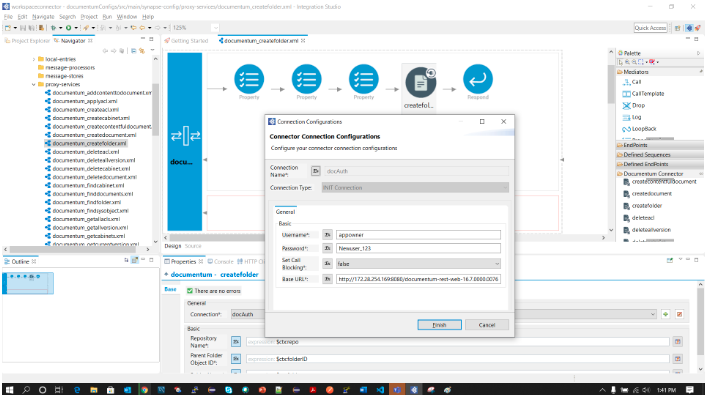Open the Window menu
This screenshot has height=395, width=708.
pos(126,17)
